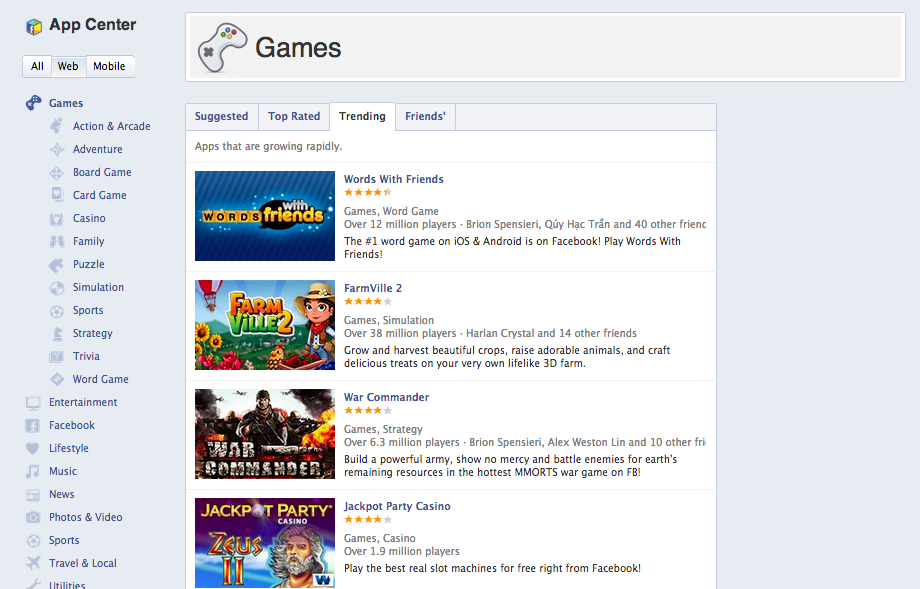Select the Music note icon

pyautogui.click(x=33, y=471)
